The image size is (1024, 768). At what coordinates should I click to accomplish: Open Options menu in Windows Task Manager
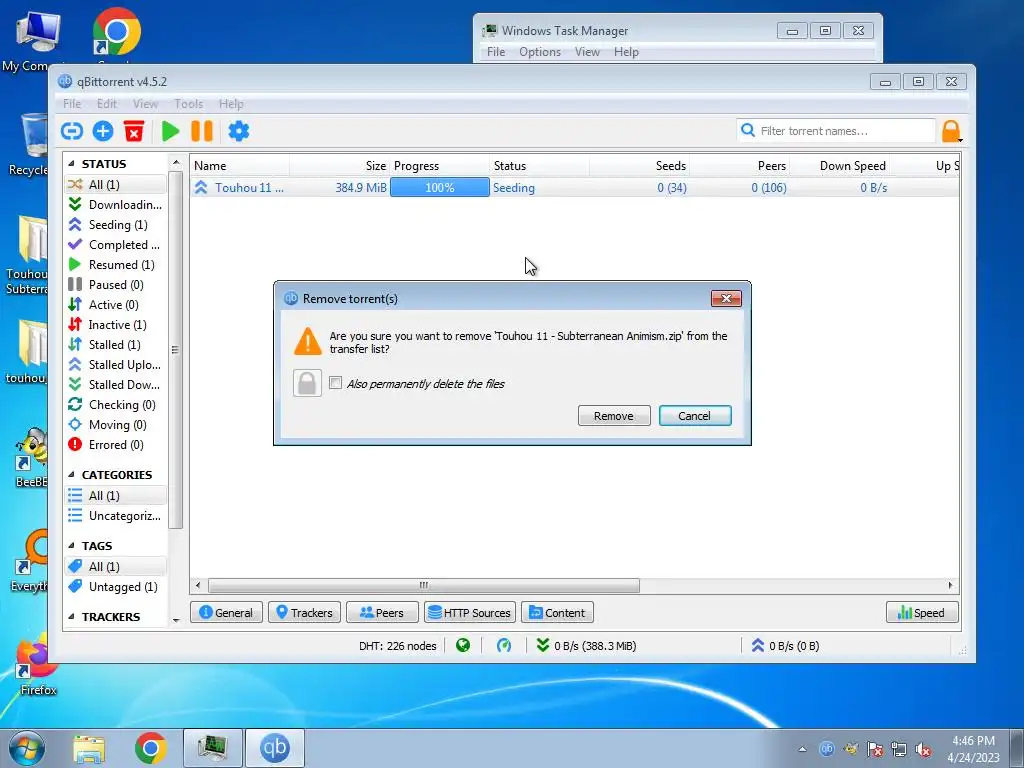[540, 52]
